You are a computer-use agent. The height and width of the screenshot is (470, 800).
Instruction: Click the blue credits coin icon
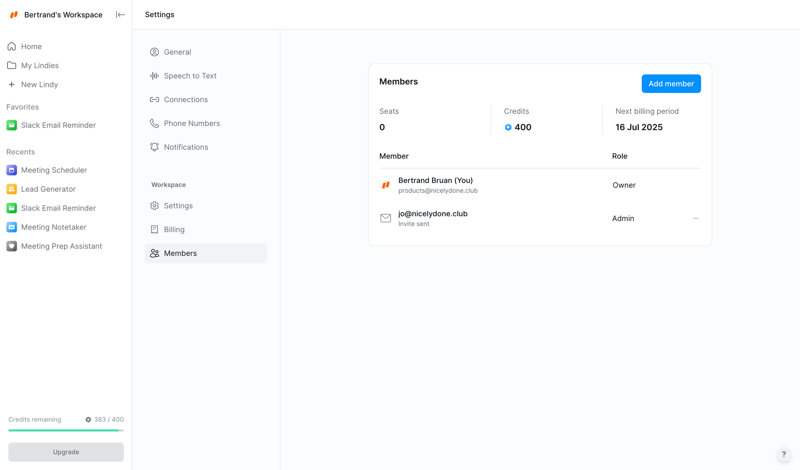pyautogui.click(x=508, y=128)
